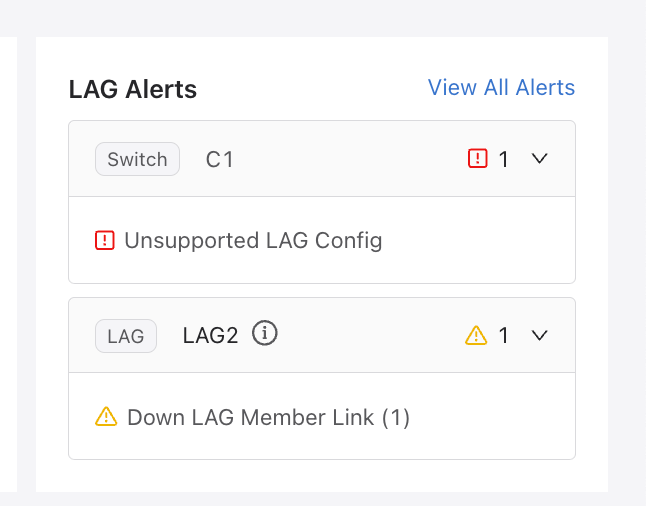Open the View All Alerts link
The height and width of the screenshot is (506, 646).
tap(501, 88)
